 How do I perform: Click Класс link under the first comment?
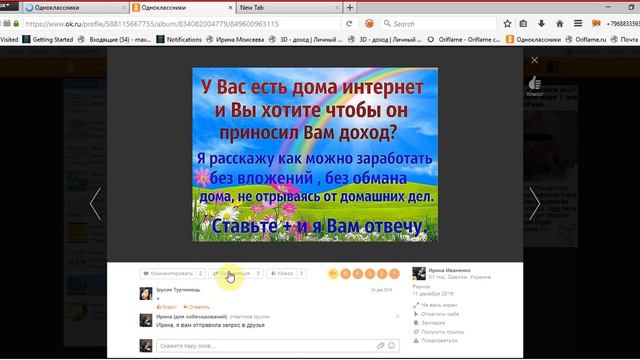click(x=167, y=307)
